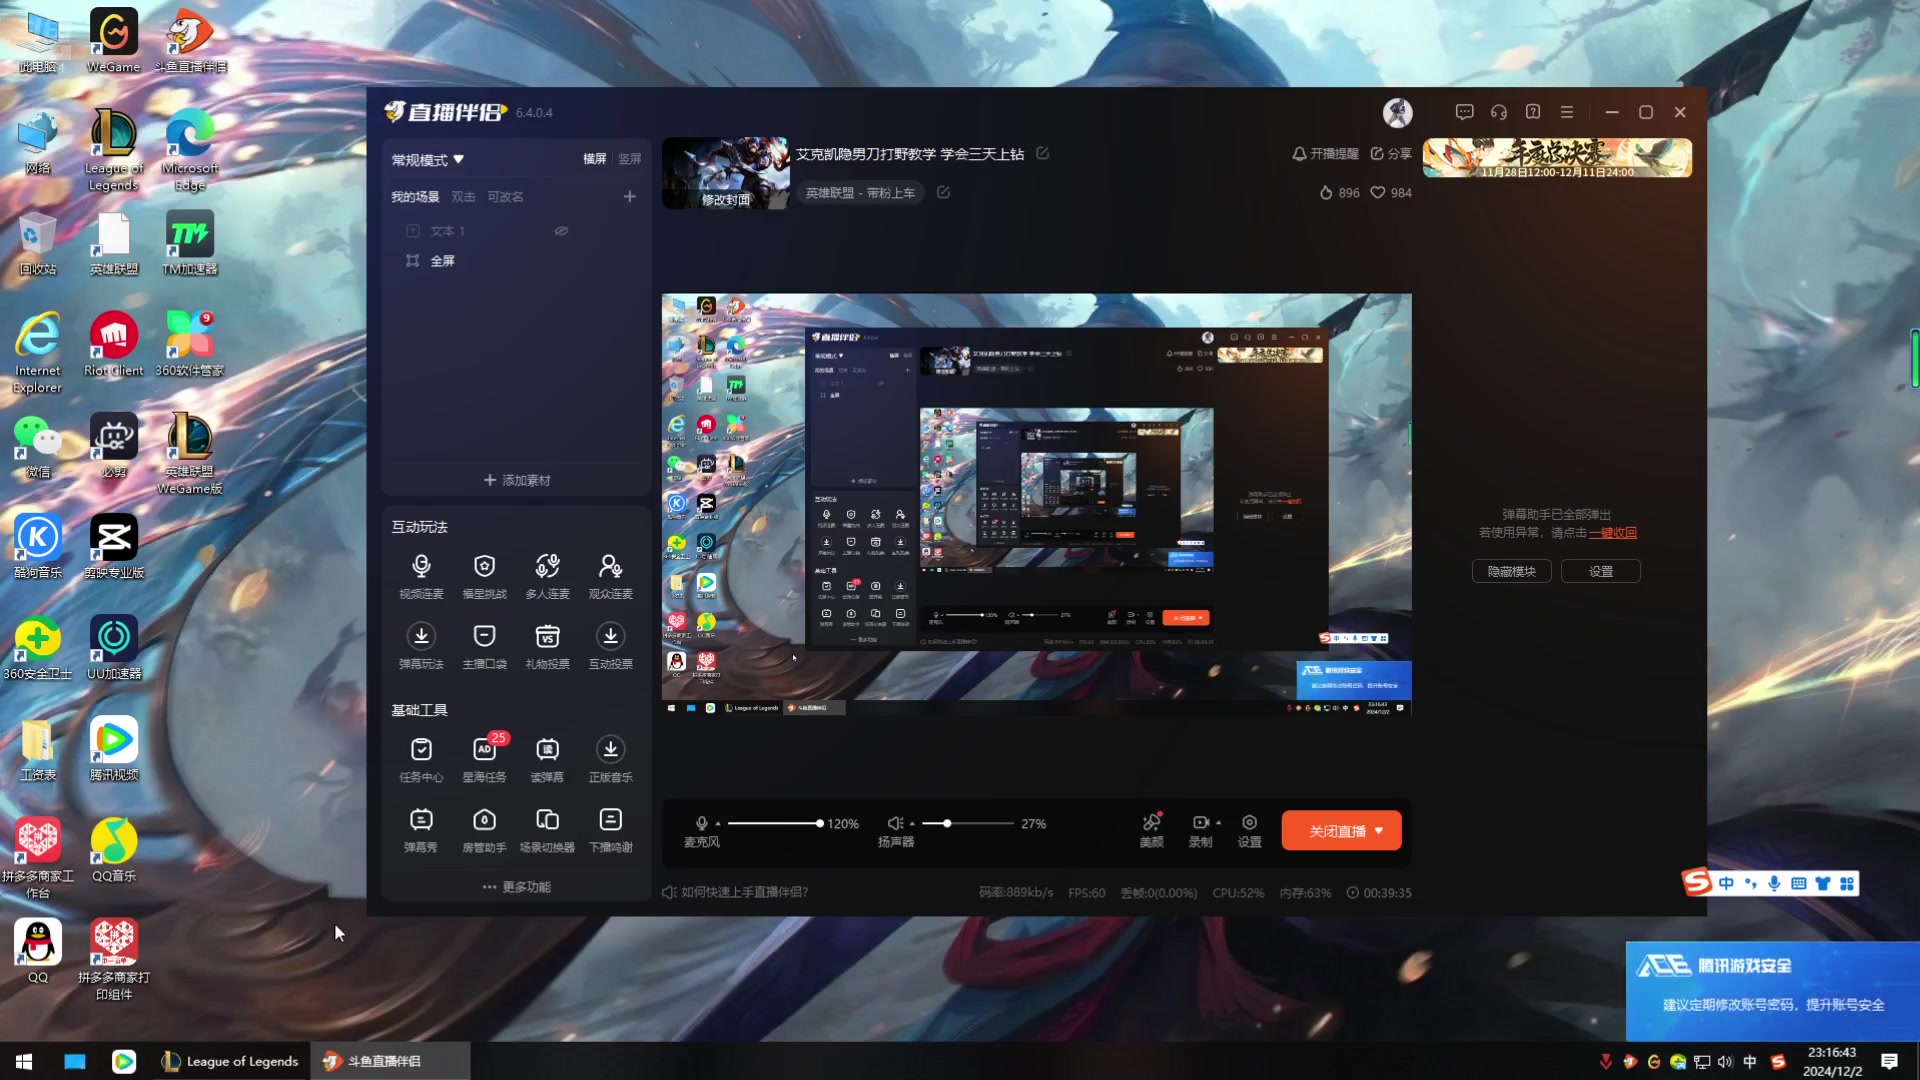
Task: Click 添加素材 to add source
Action: [516, 480]
